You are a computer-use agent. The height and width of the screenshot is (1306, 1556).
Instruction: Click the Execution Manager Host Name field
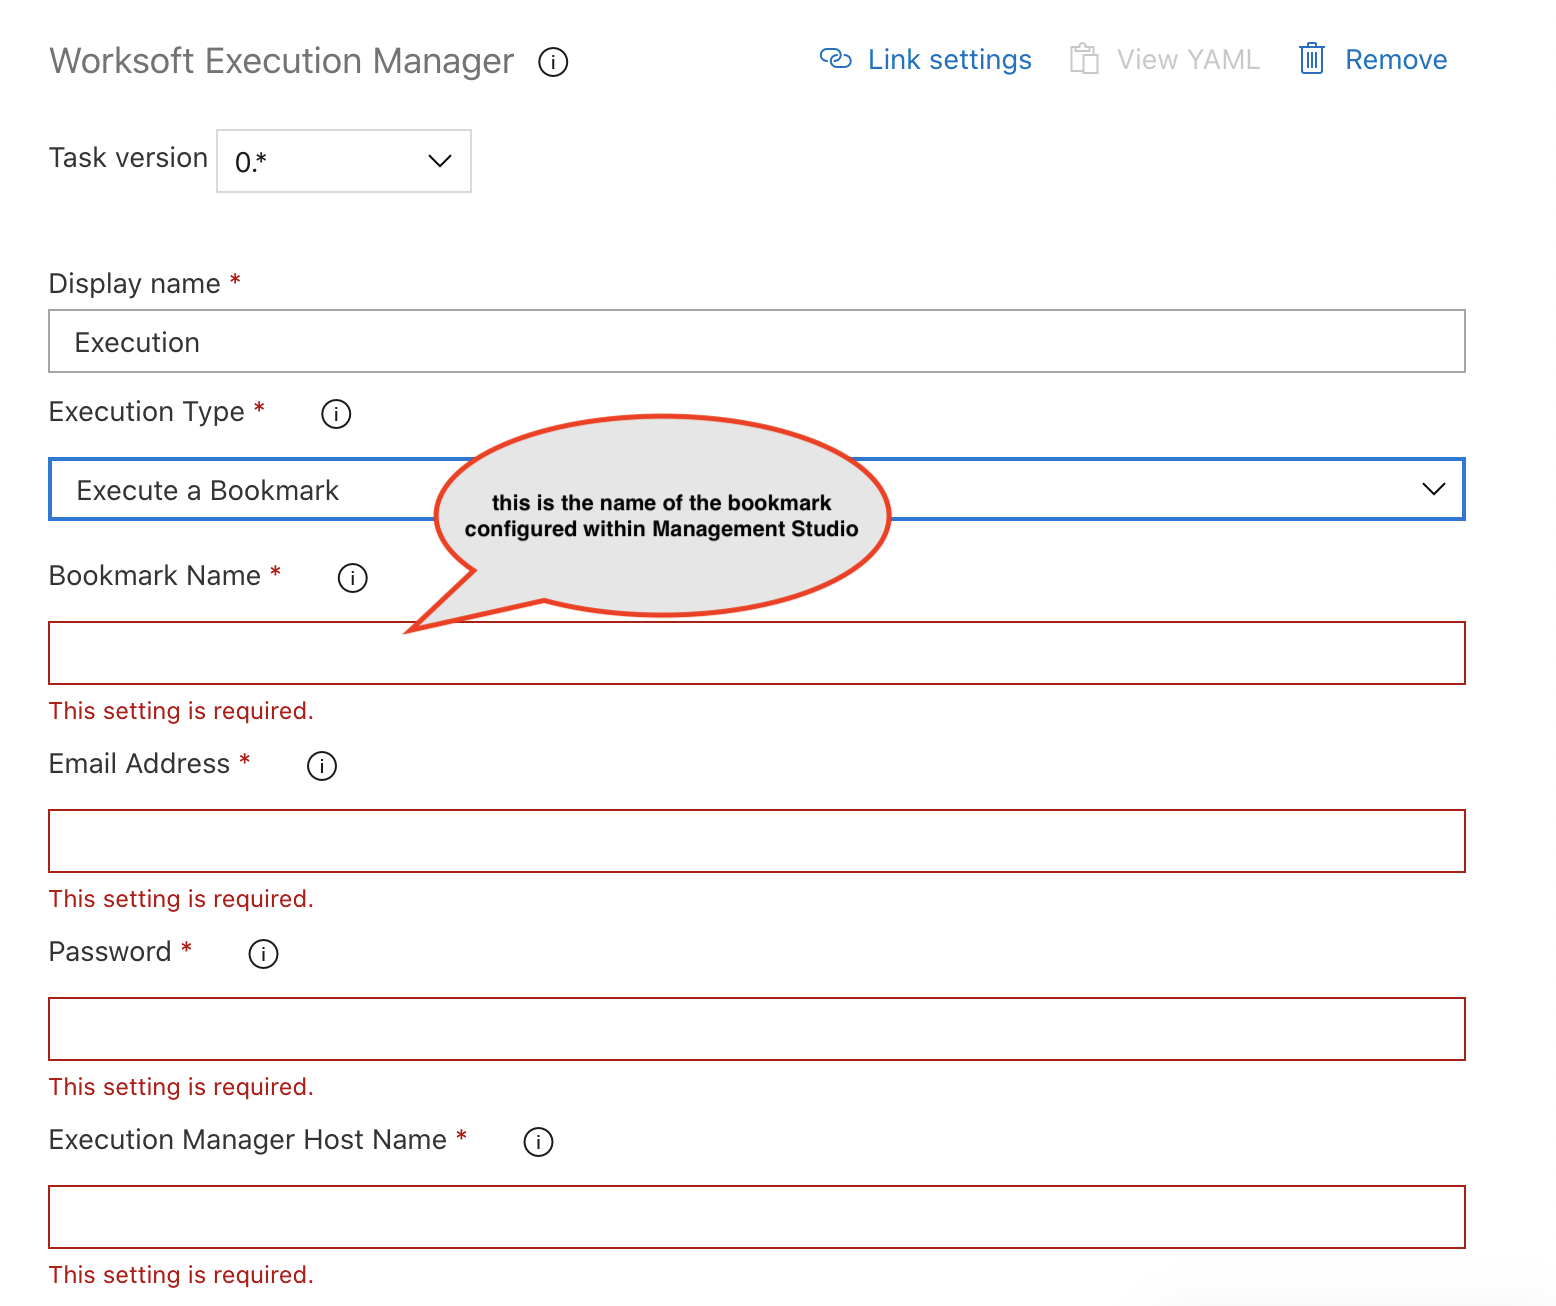pos(757,1217)
